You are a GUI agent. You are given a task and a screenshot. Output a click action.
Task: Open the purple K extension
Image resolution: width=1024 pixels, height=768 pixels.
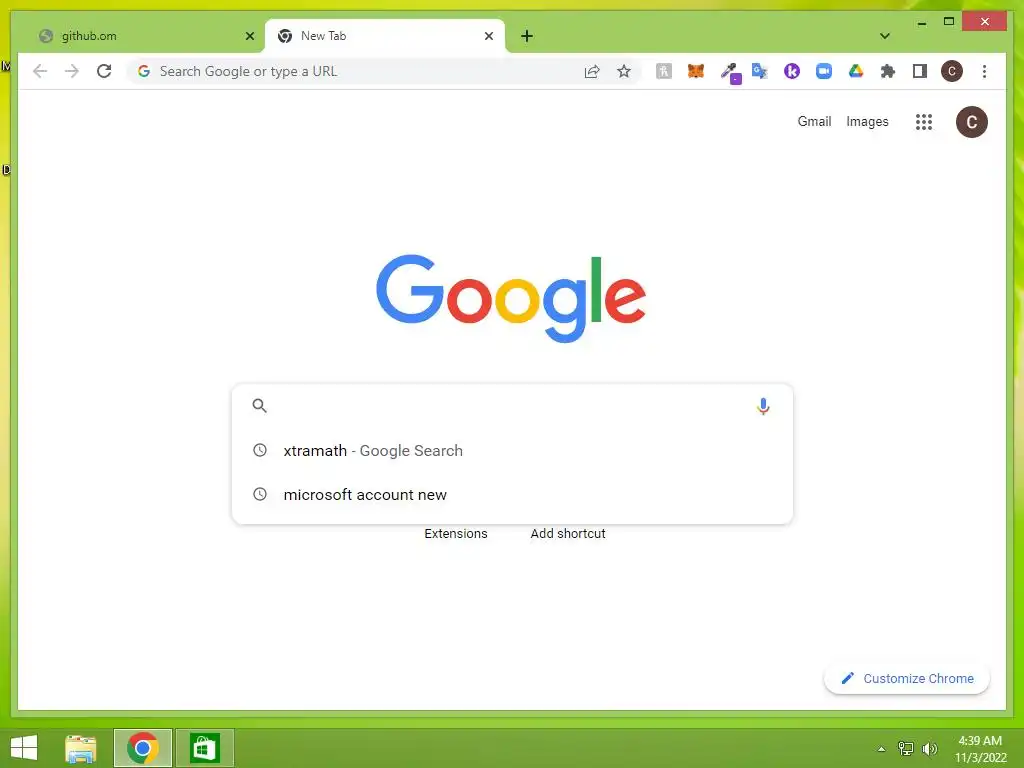pos(792,71)
